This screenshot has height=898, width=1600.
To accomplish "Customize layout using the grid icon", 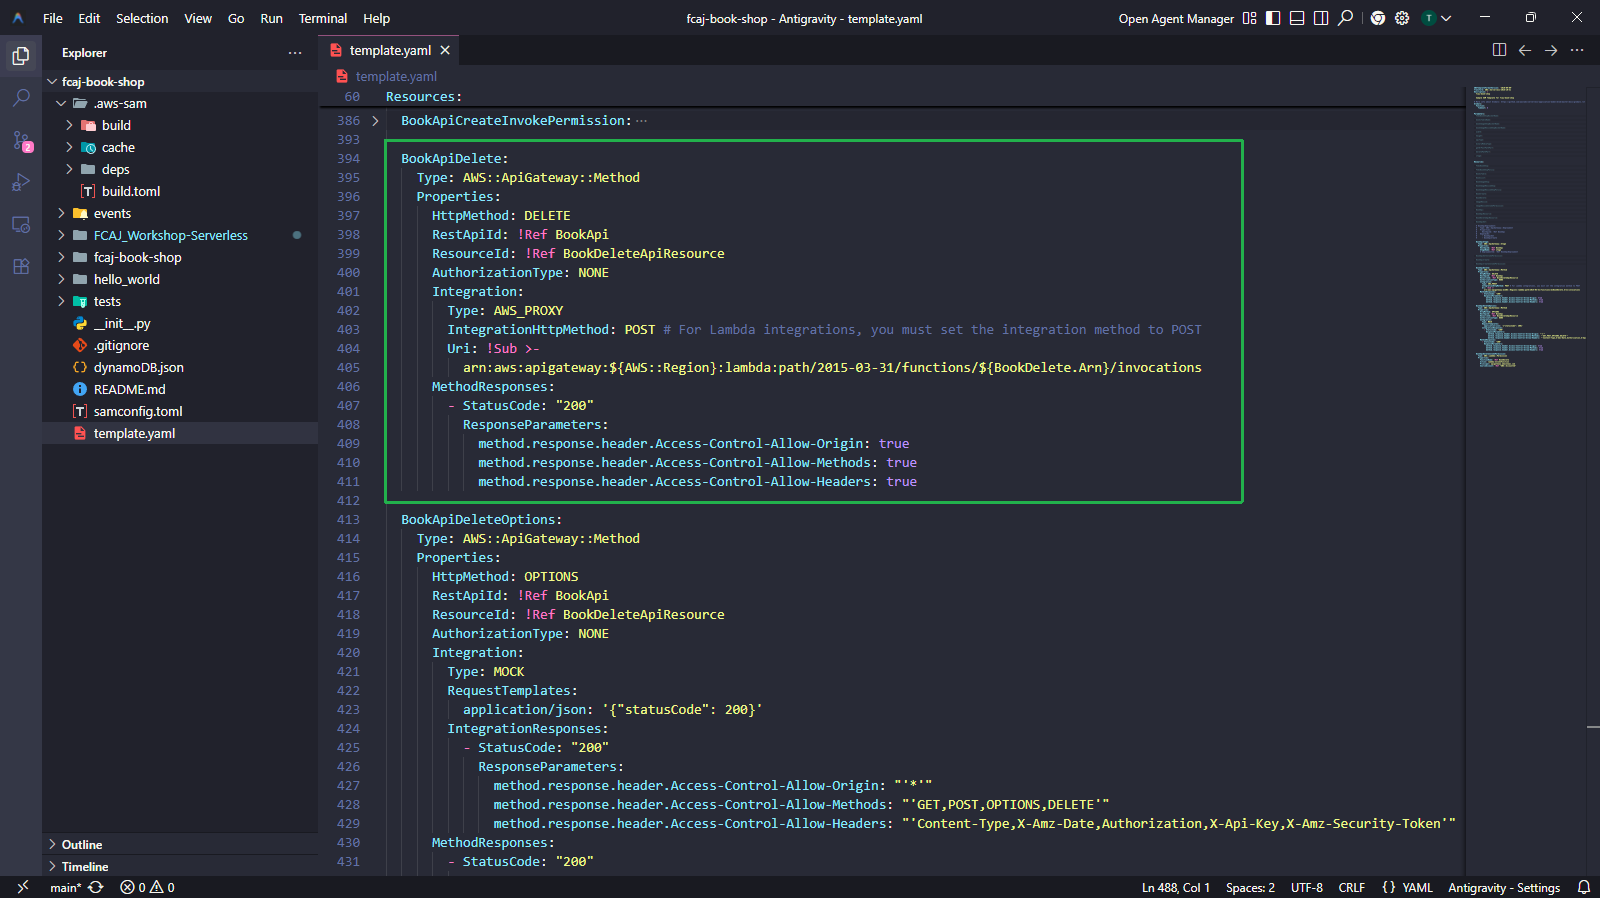I will pyautogui.click(x=1249, y=18).
